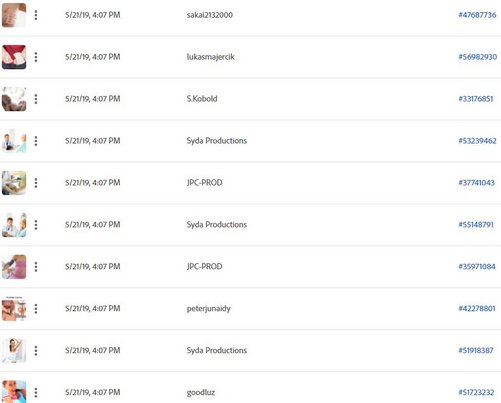The width and height of the screenshot is (501, 403).
Task: Open more options for sakai2132000 row
Action: point(36,15)
